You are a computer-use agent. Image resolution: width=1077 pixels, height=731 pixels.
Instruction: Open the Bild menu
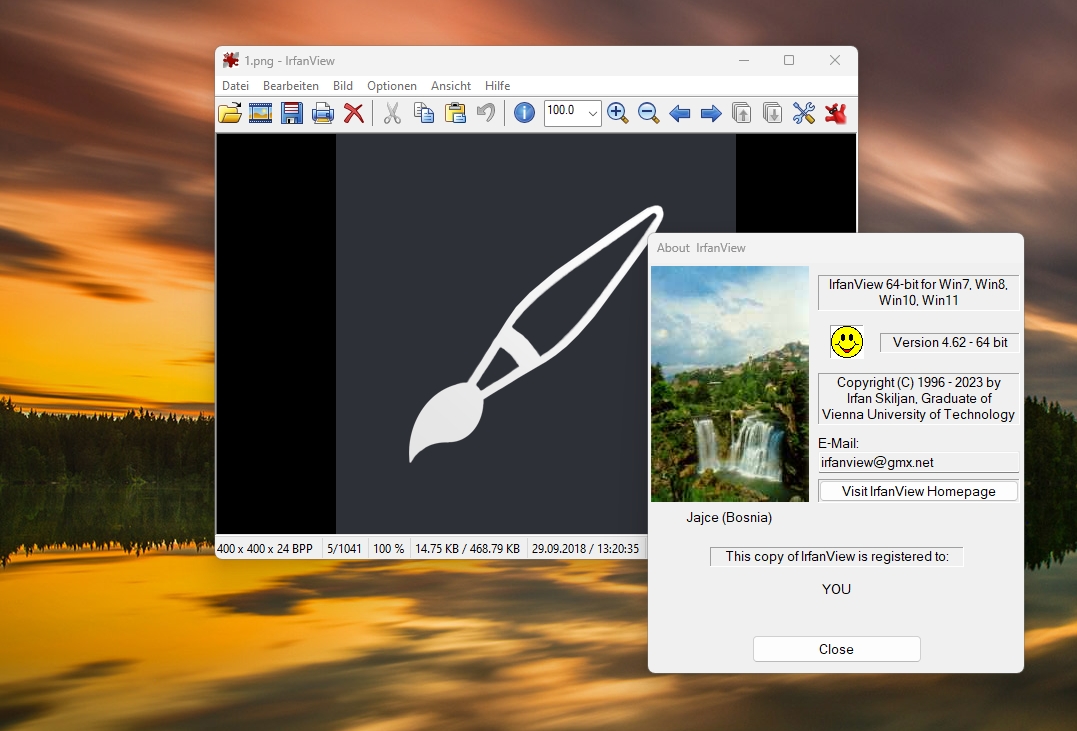[x=343, y=86]
